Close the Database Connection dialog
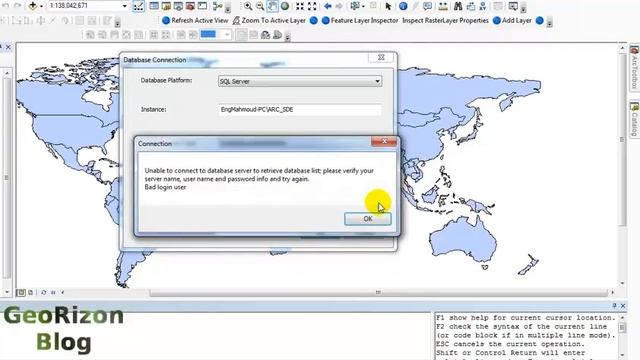 click(381, 58)
